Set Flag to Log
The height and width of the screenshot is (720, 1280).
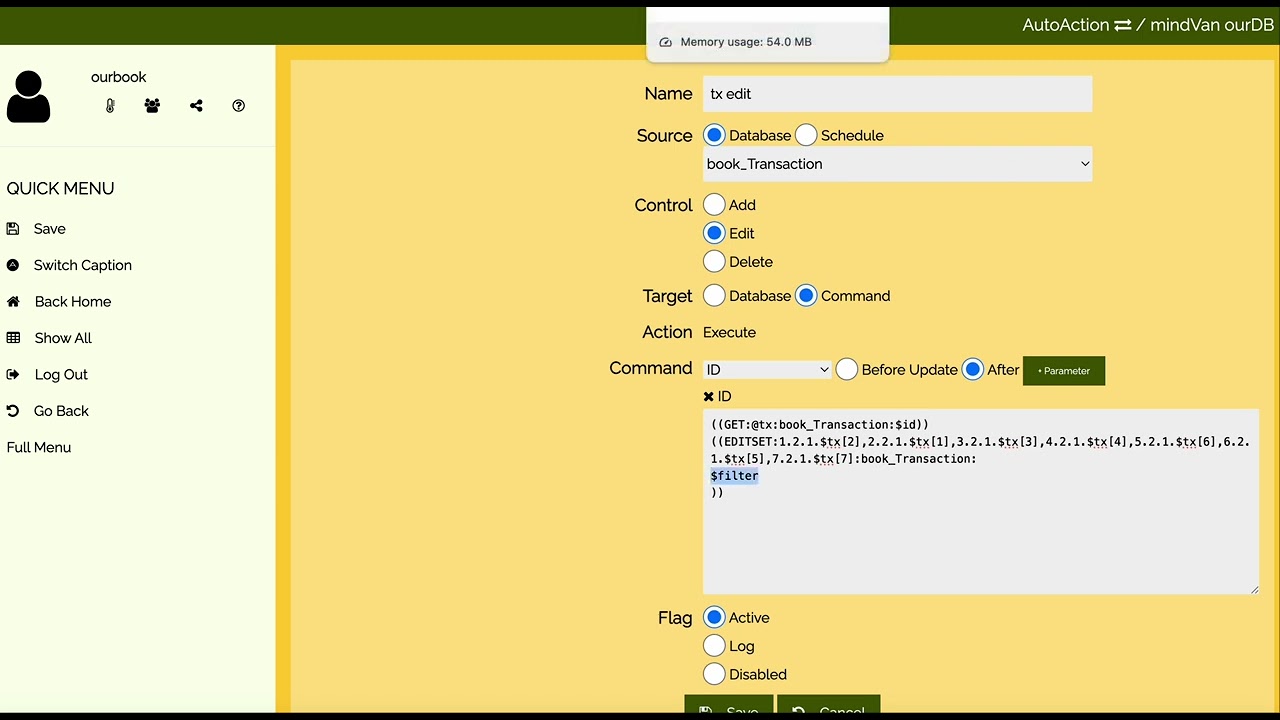(x=714, y=646)
